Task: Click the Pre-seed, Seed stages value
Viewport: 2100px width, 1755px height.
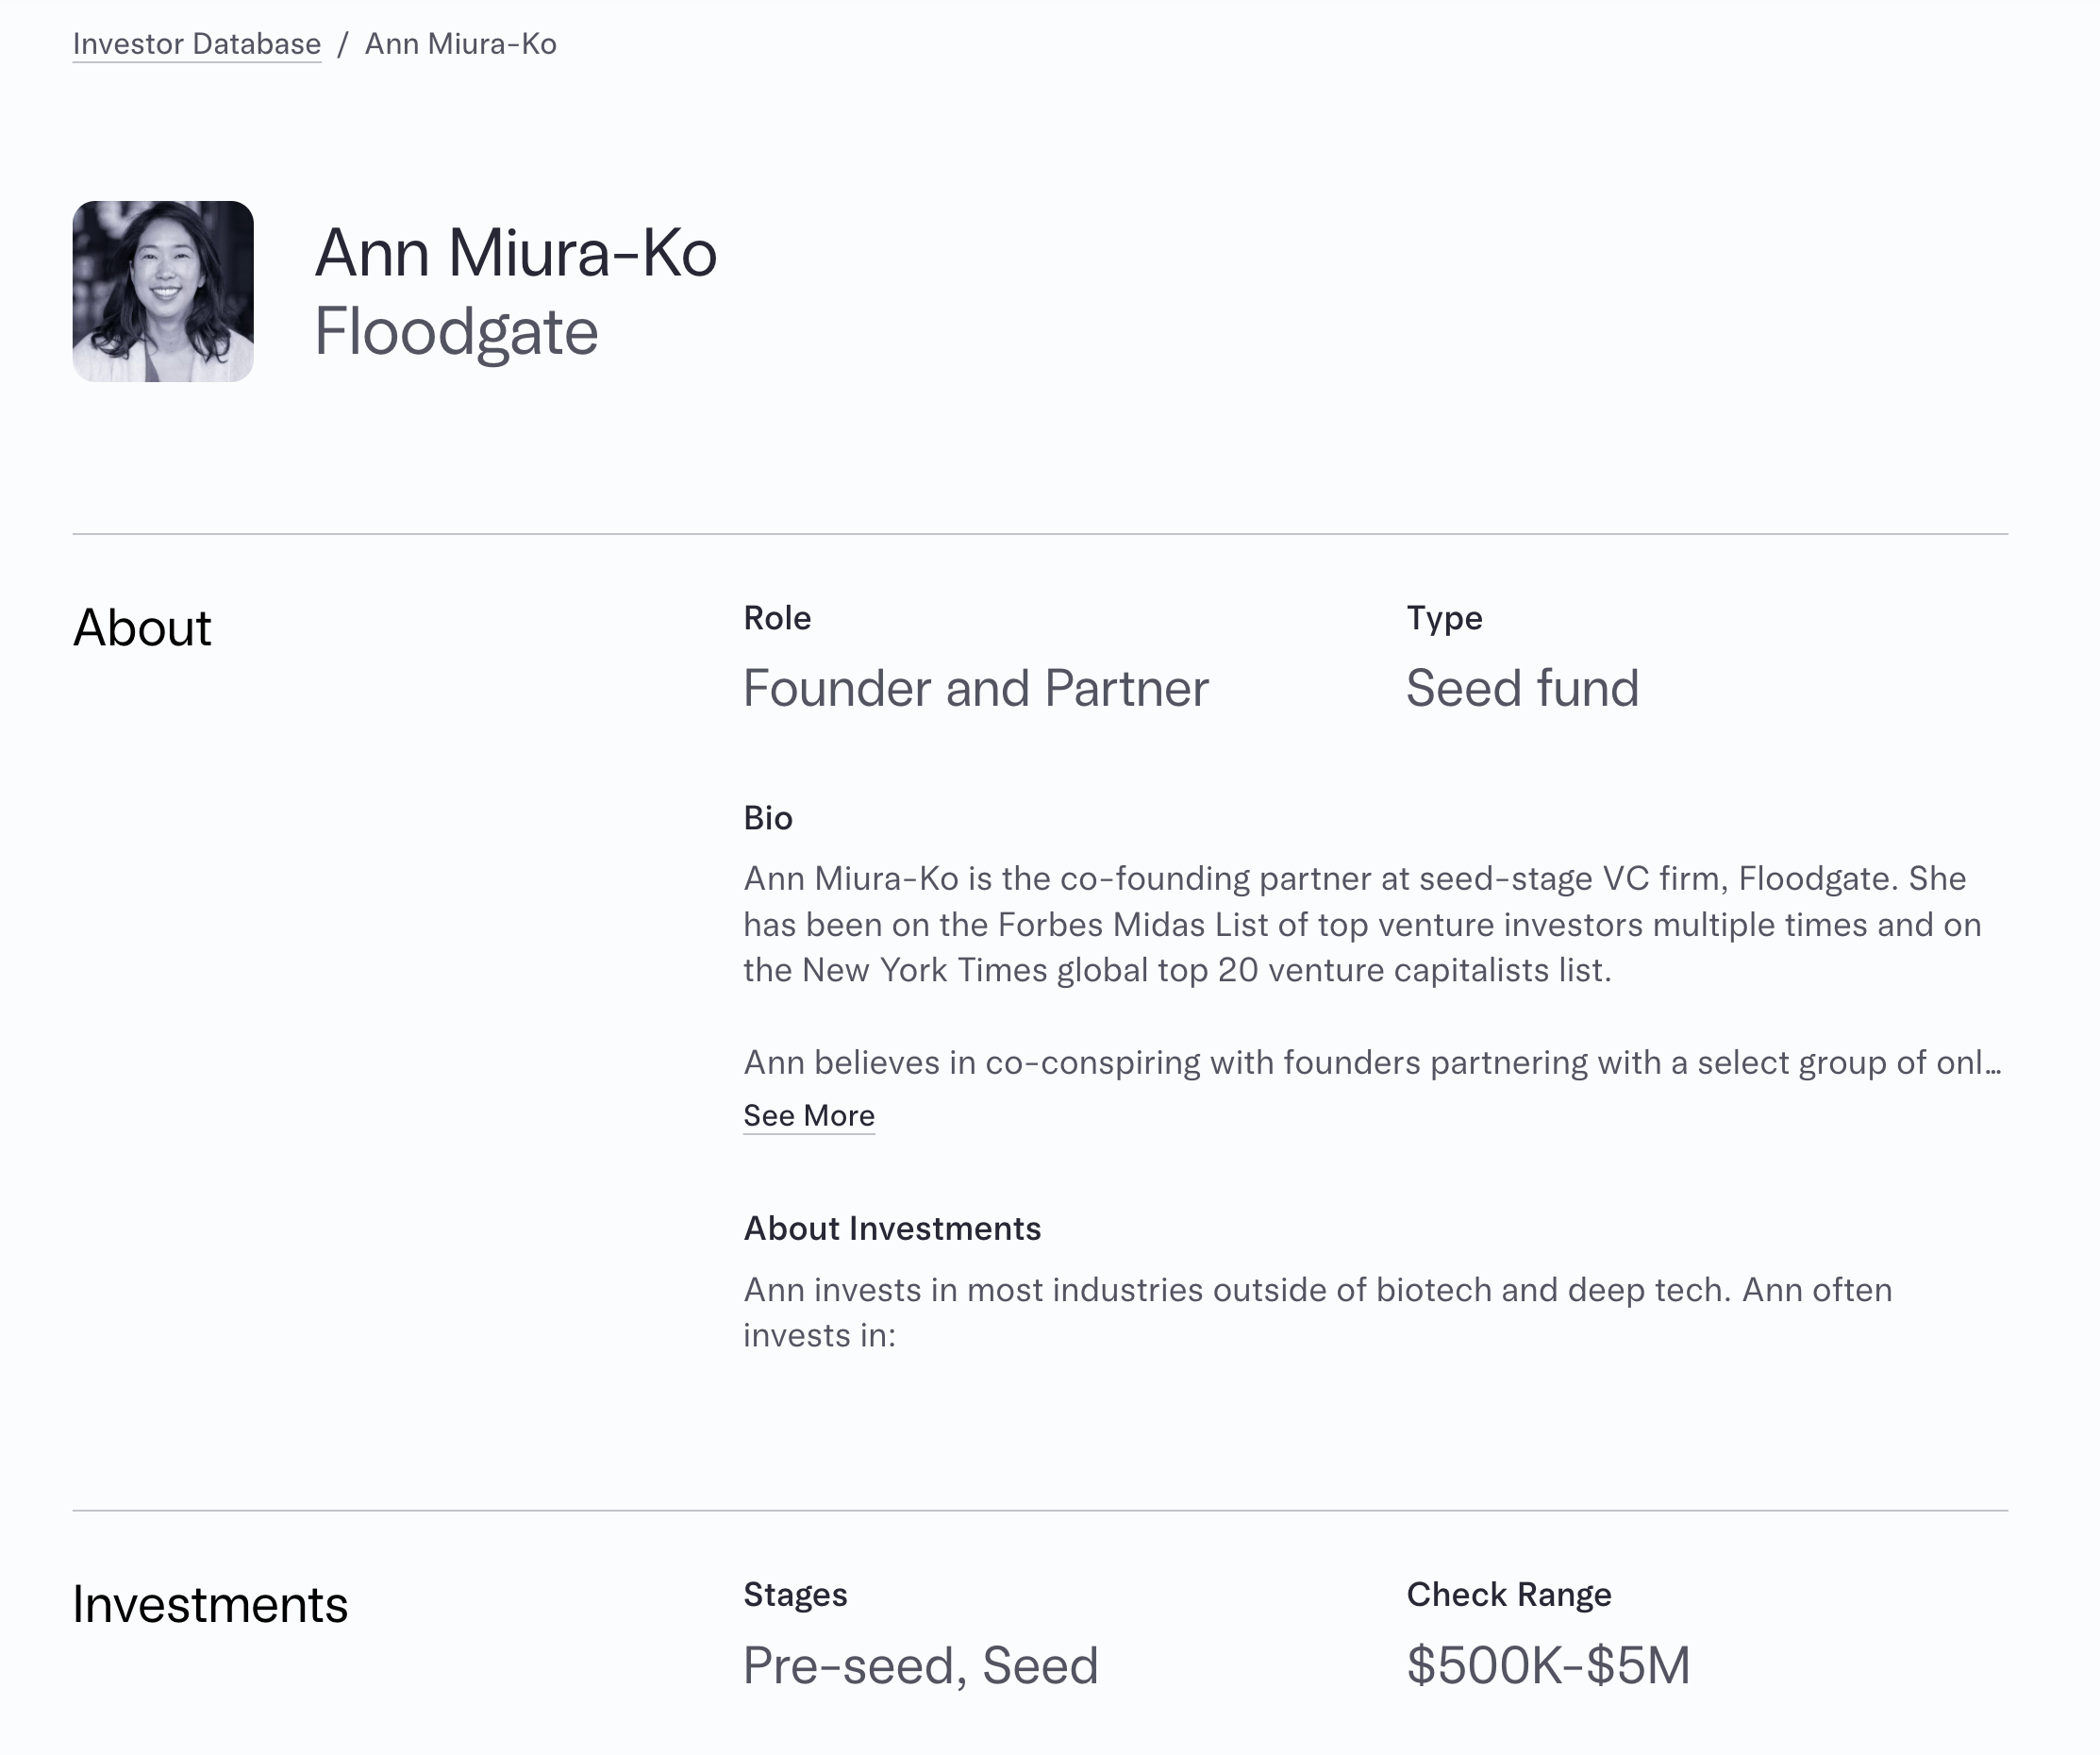Action: pyautogui.click(x=920, y=1665)
